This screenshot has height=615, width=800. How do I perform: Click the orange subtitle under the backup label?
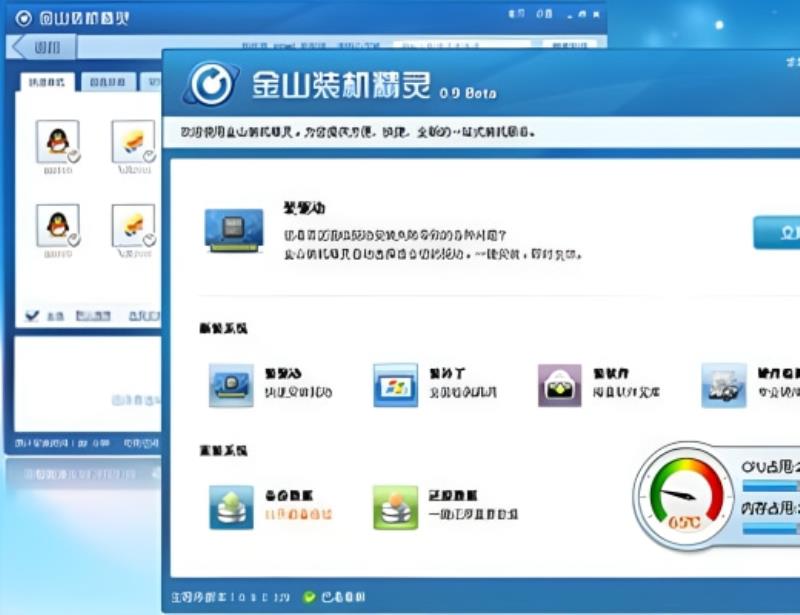[298, 514]
